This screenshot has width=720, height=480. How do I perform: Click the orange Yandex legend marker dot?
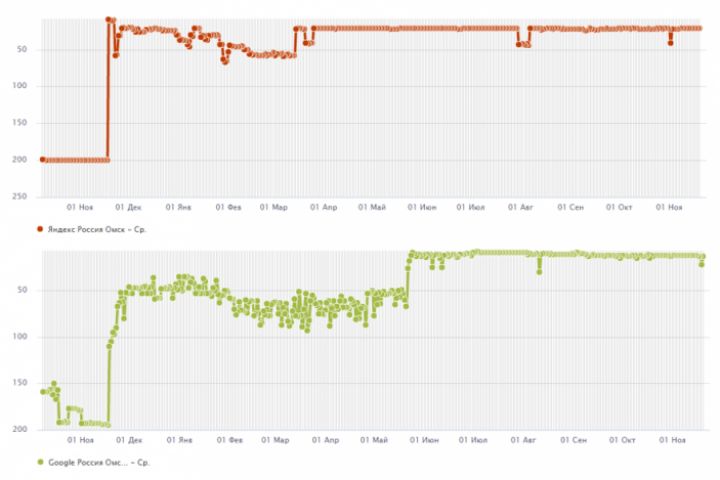40,228
